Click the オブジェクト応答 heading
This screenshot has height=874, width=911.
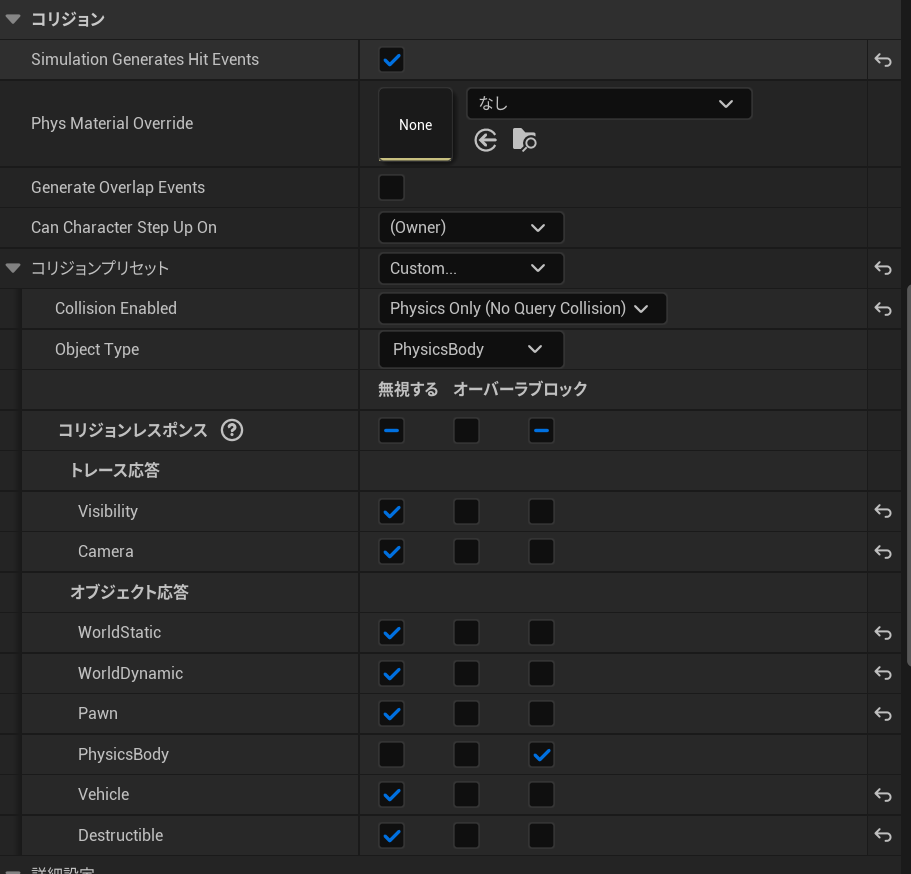click(130, 592)
